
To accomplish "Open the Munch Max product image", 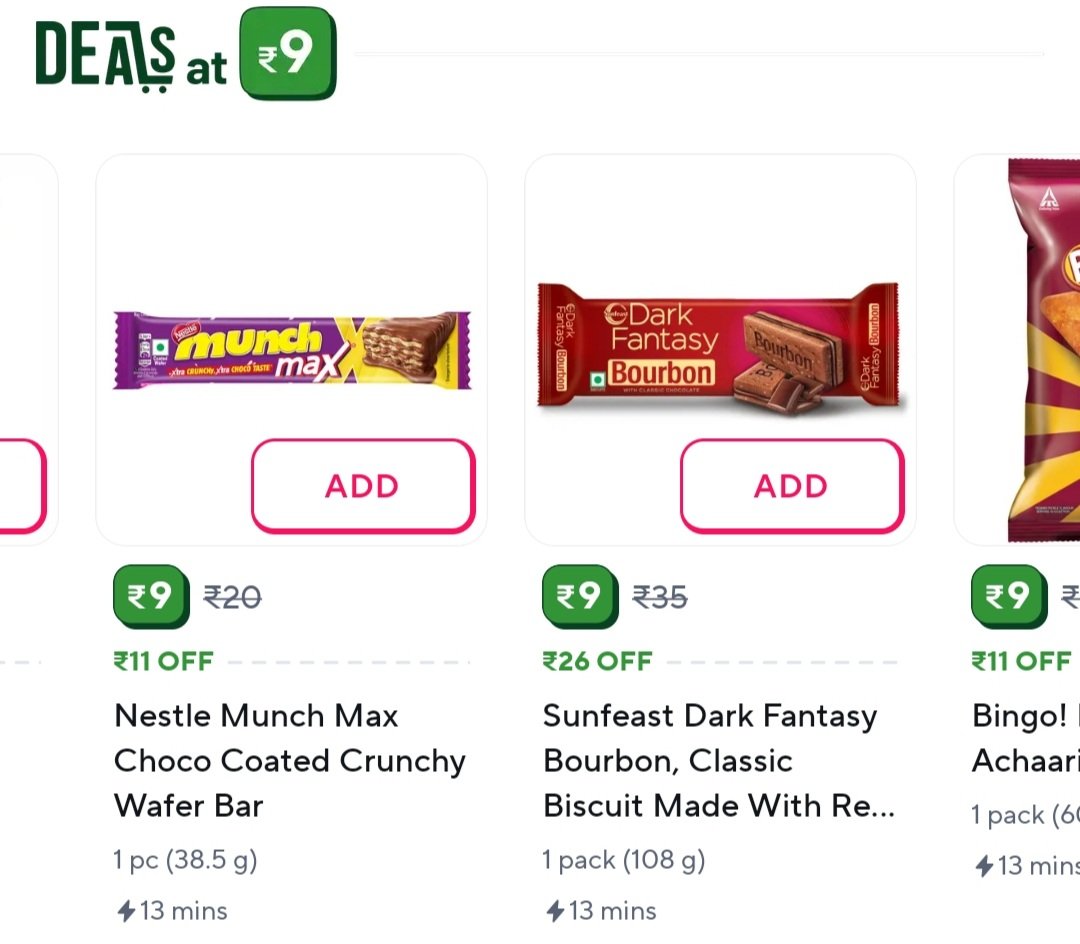I will 291,350.
